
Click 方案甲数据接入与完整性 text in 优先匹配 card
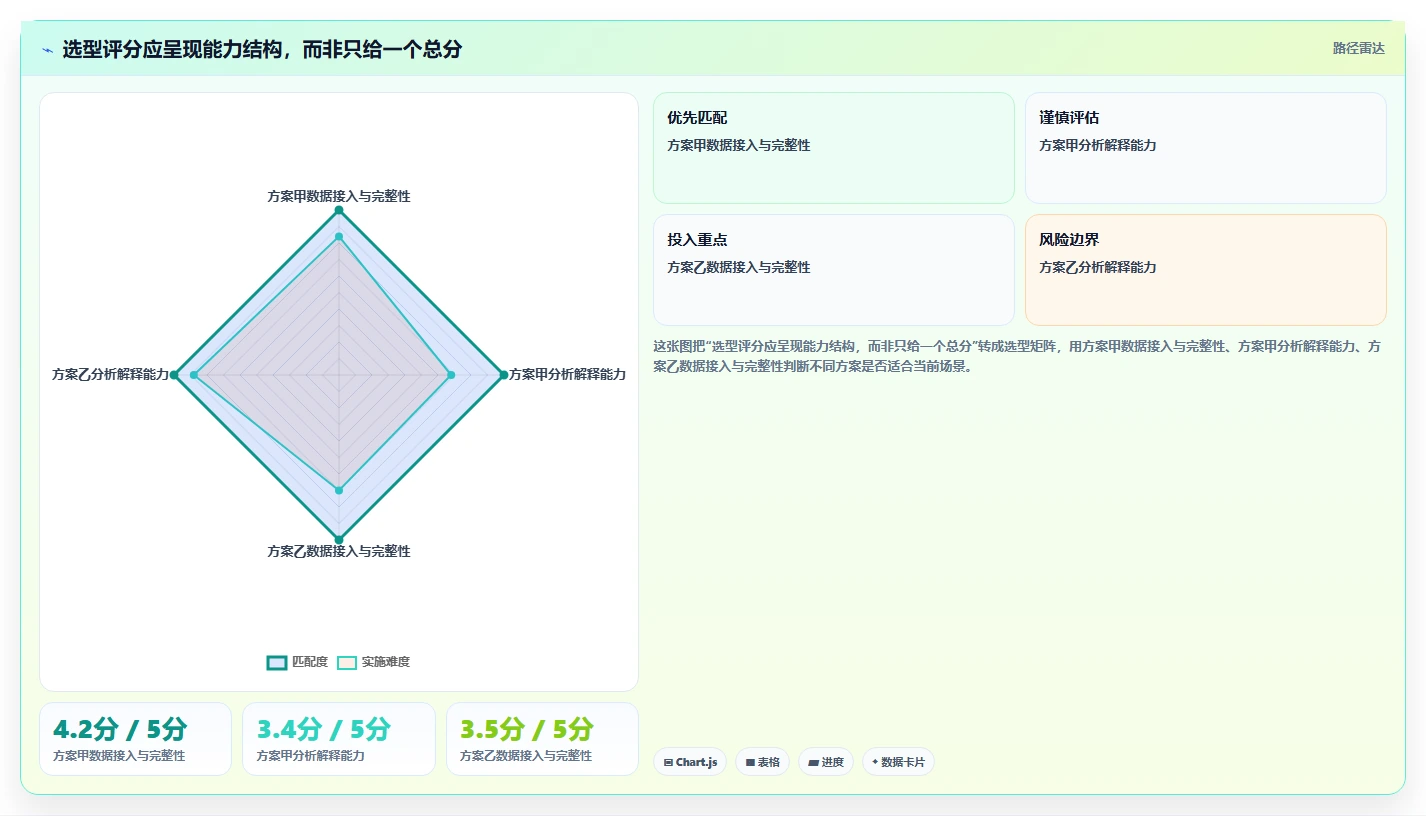(739, 145)
